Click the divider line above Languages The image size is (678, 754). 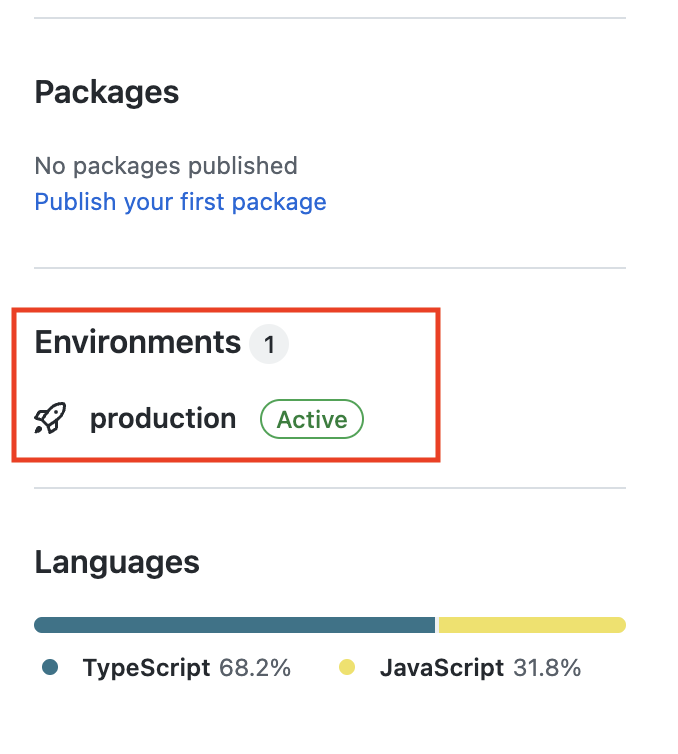[330, 488]
